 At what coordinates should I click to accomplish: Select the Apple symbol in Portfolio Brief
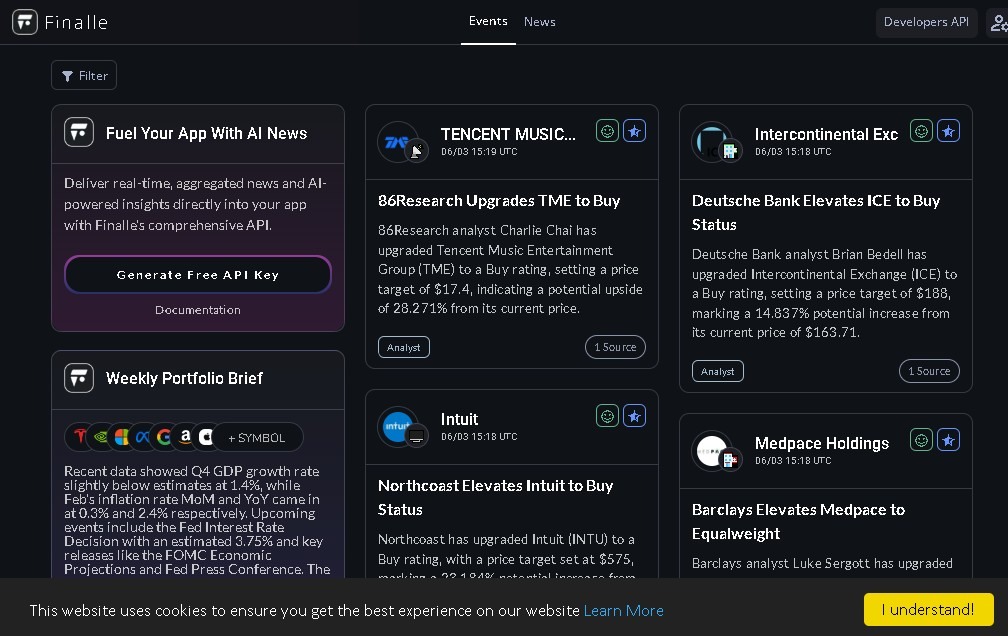coord(206,437)
